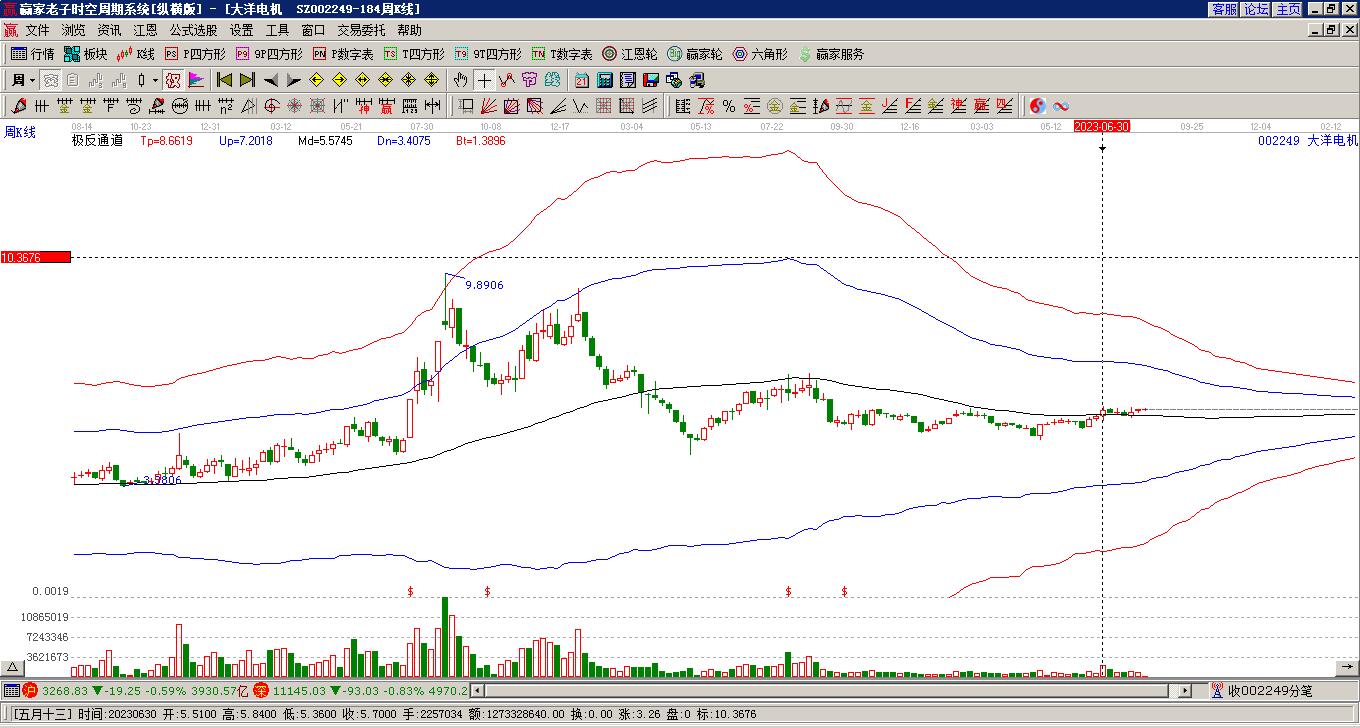Launch the 赢家轮 wheel tool
1360x728 pixels.
(x=695, y=54)
